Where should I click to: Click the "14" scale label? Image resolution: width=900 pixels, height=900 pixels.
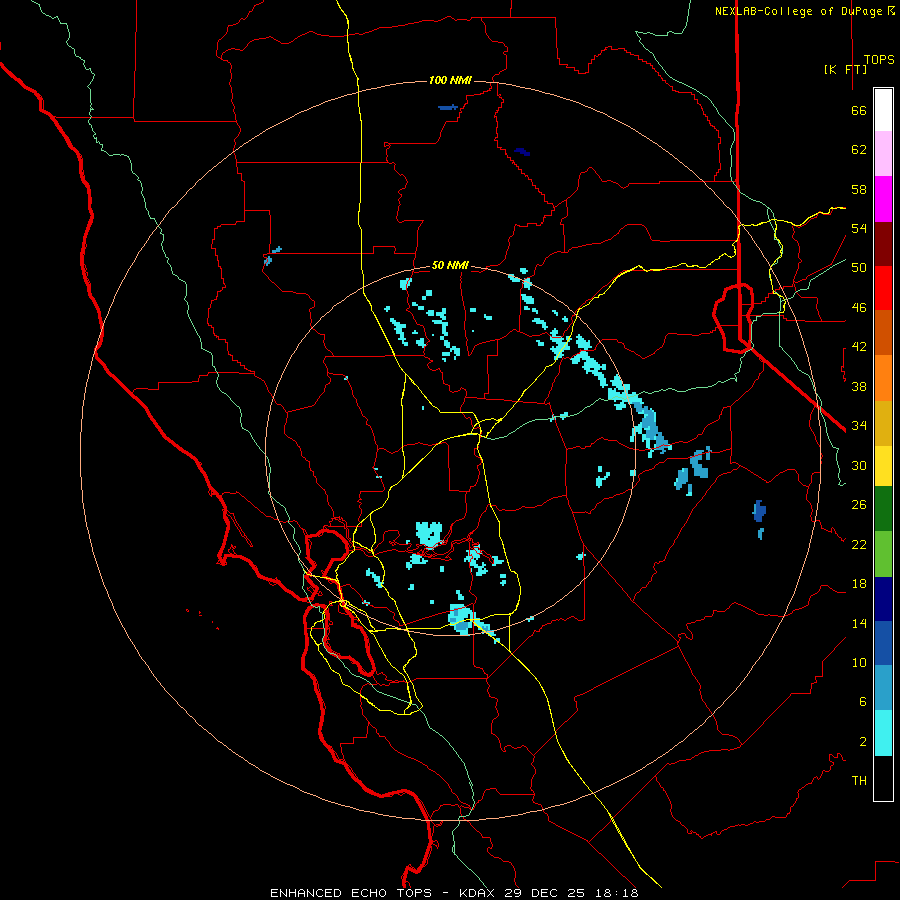tap(859, 623)
